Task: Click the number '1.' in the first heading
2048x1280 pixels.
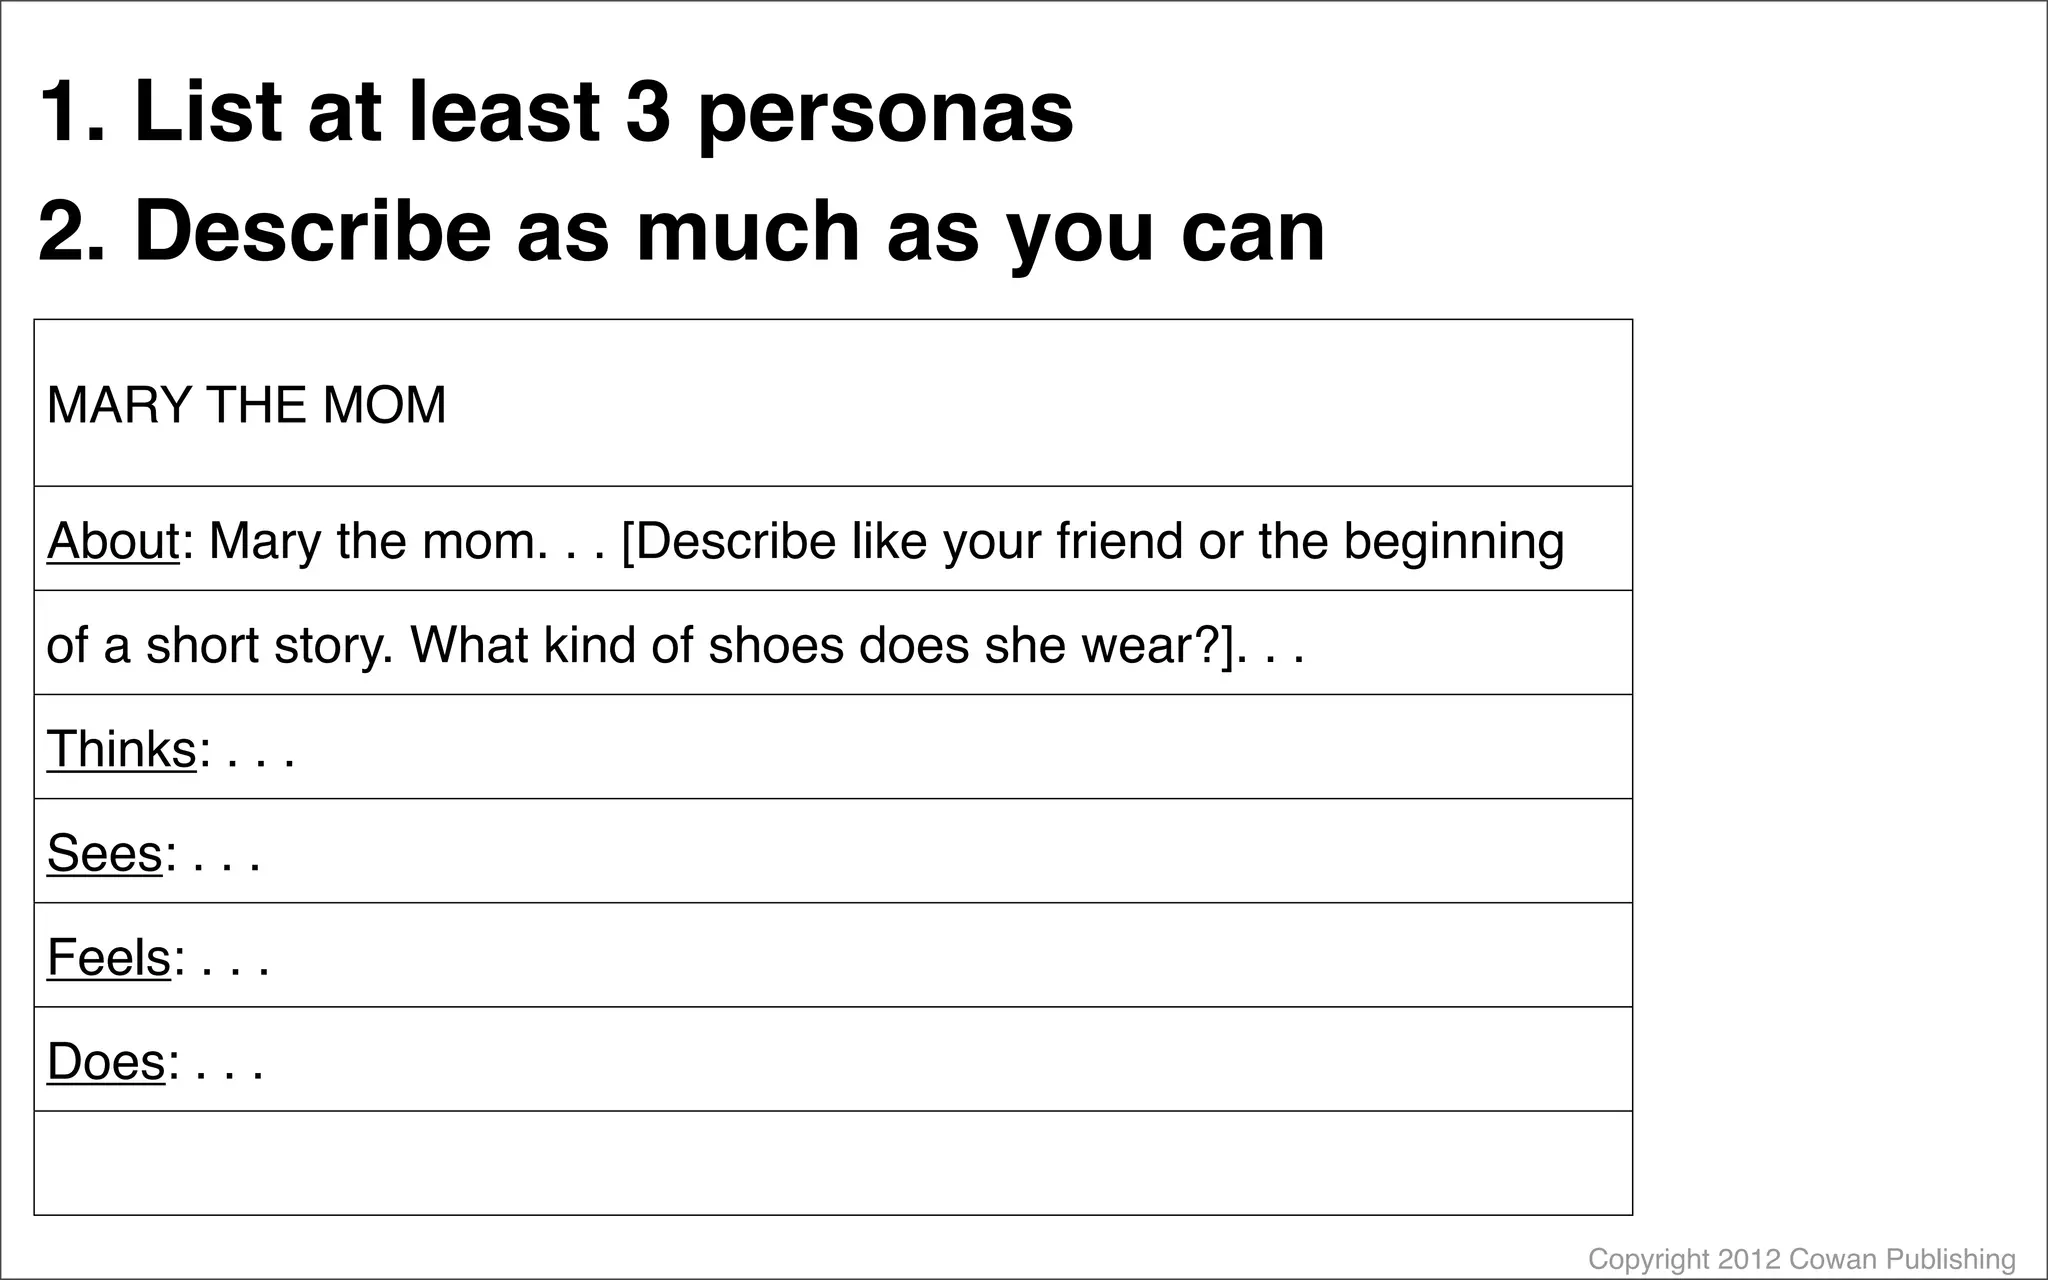Action: click(72, 112)
